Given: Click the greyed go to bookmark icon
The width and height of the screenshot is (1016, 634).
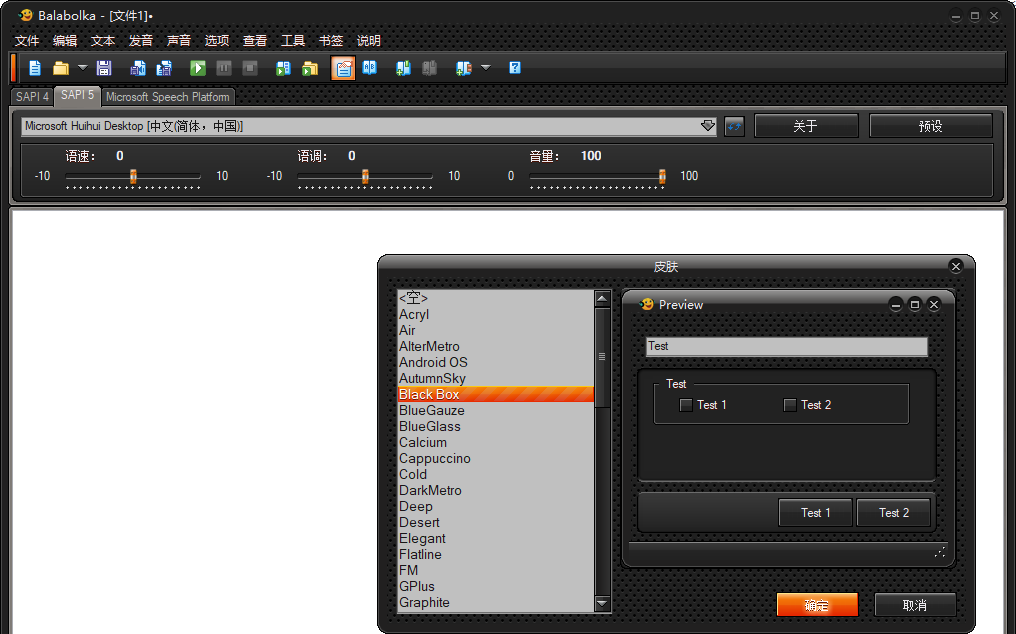Looking at the screenshot, I should (429, 67).
